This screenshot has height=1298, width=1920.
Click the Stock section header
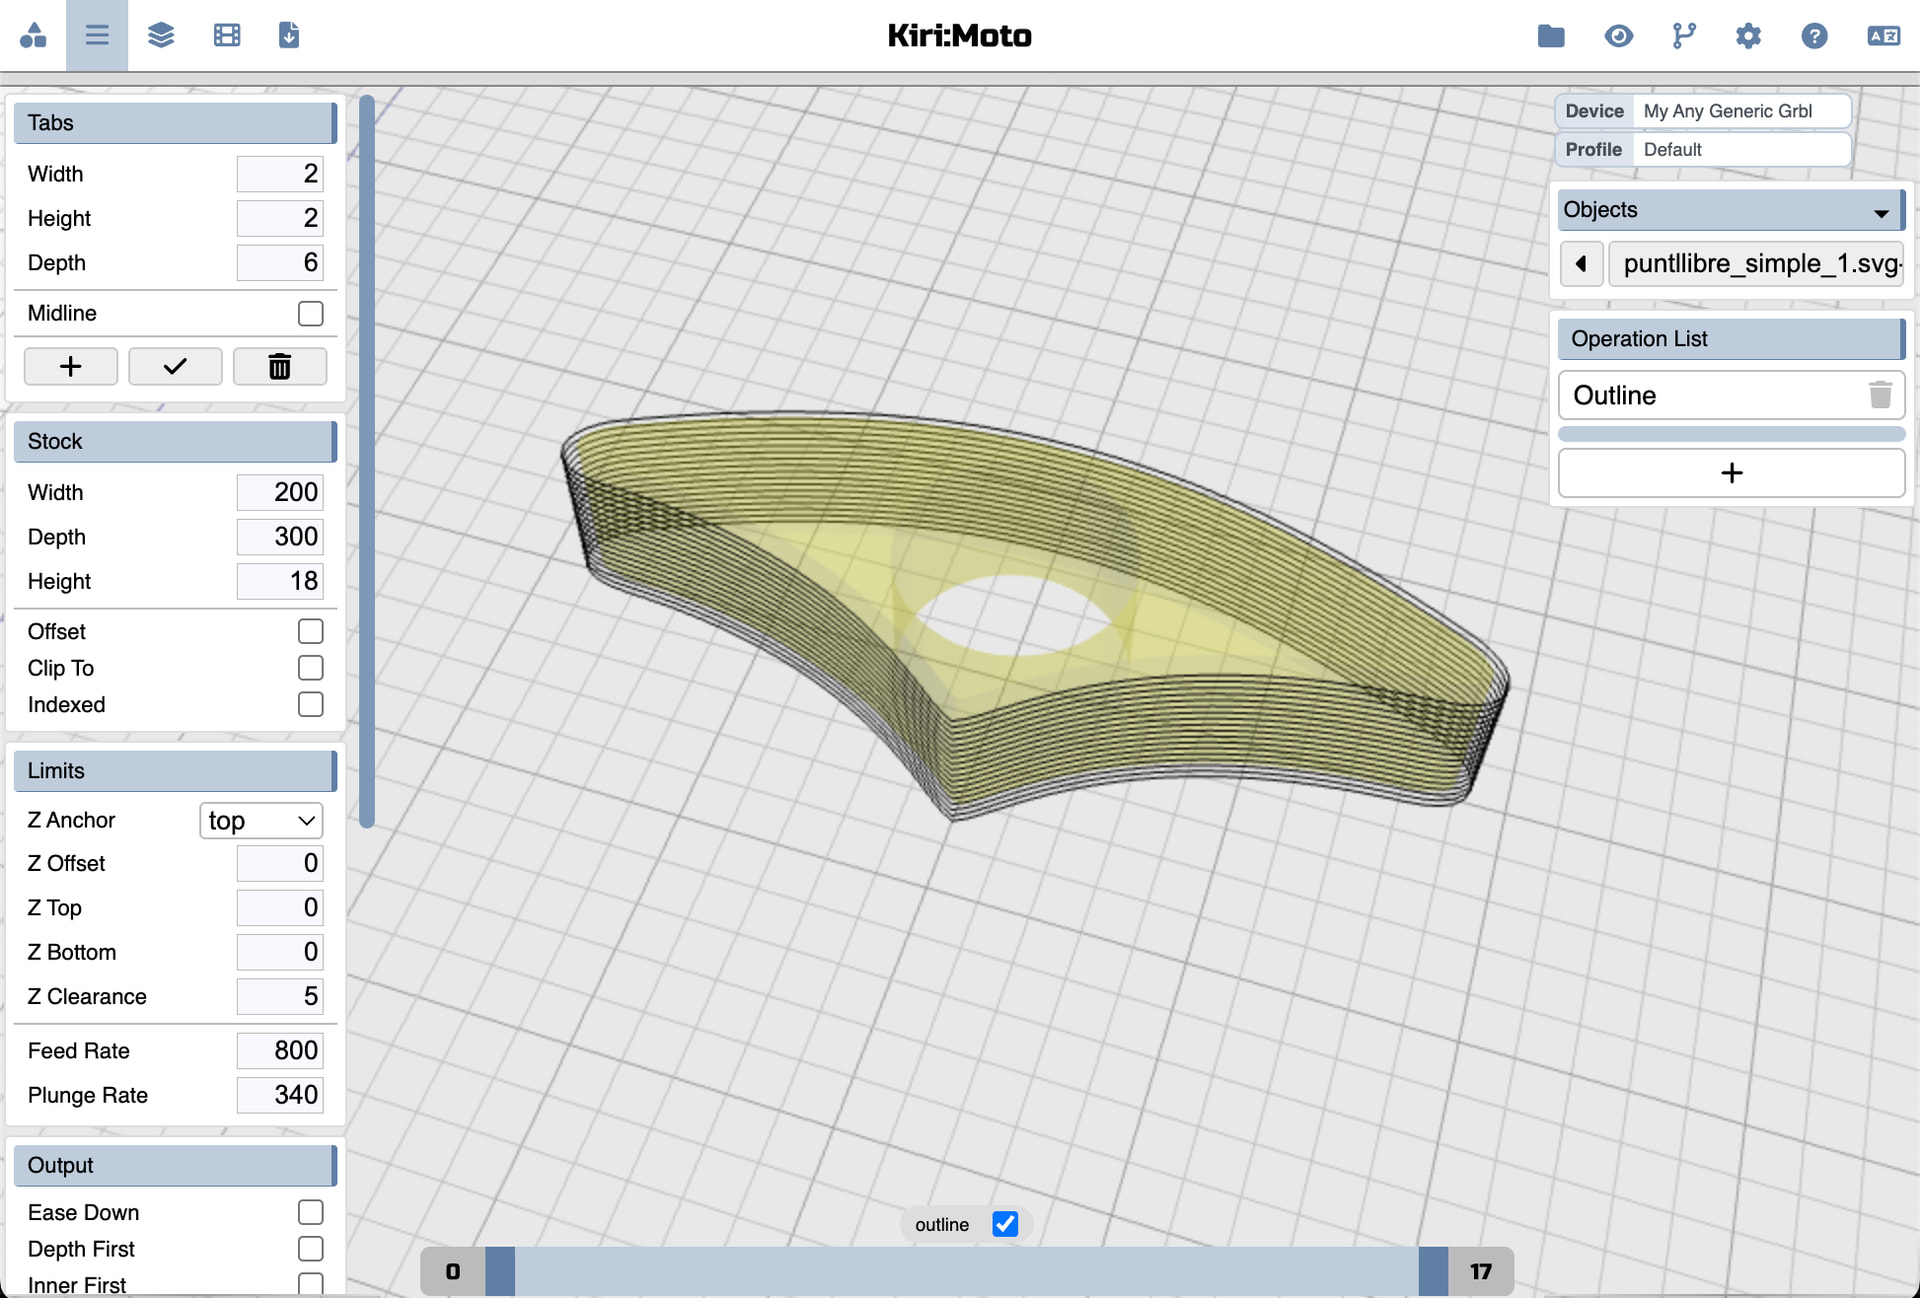(174, 441)
